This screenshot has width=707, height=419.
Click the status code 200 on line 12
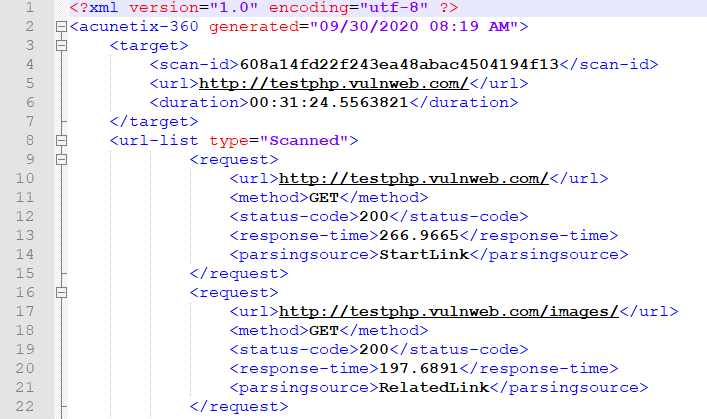pyautogui.click(x=374, y=217)
